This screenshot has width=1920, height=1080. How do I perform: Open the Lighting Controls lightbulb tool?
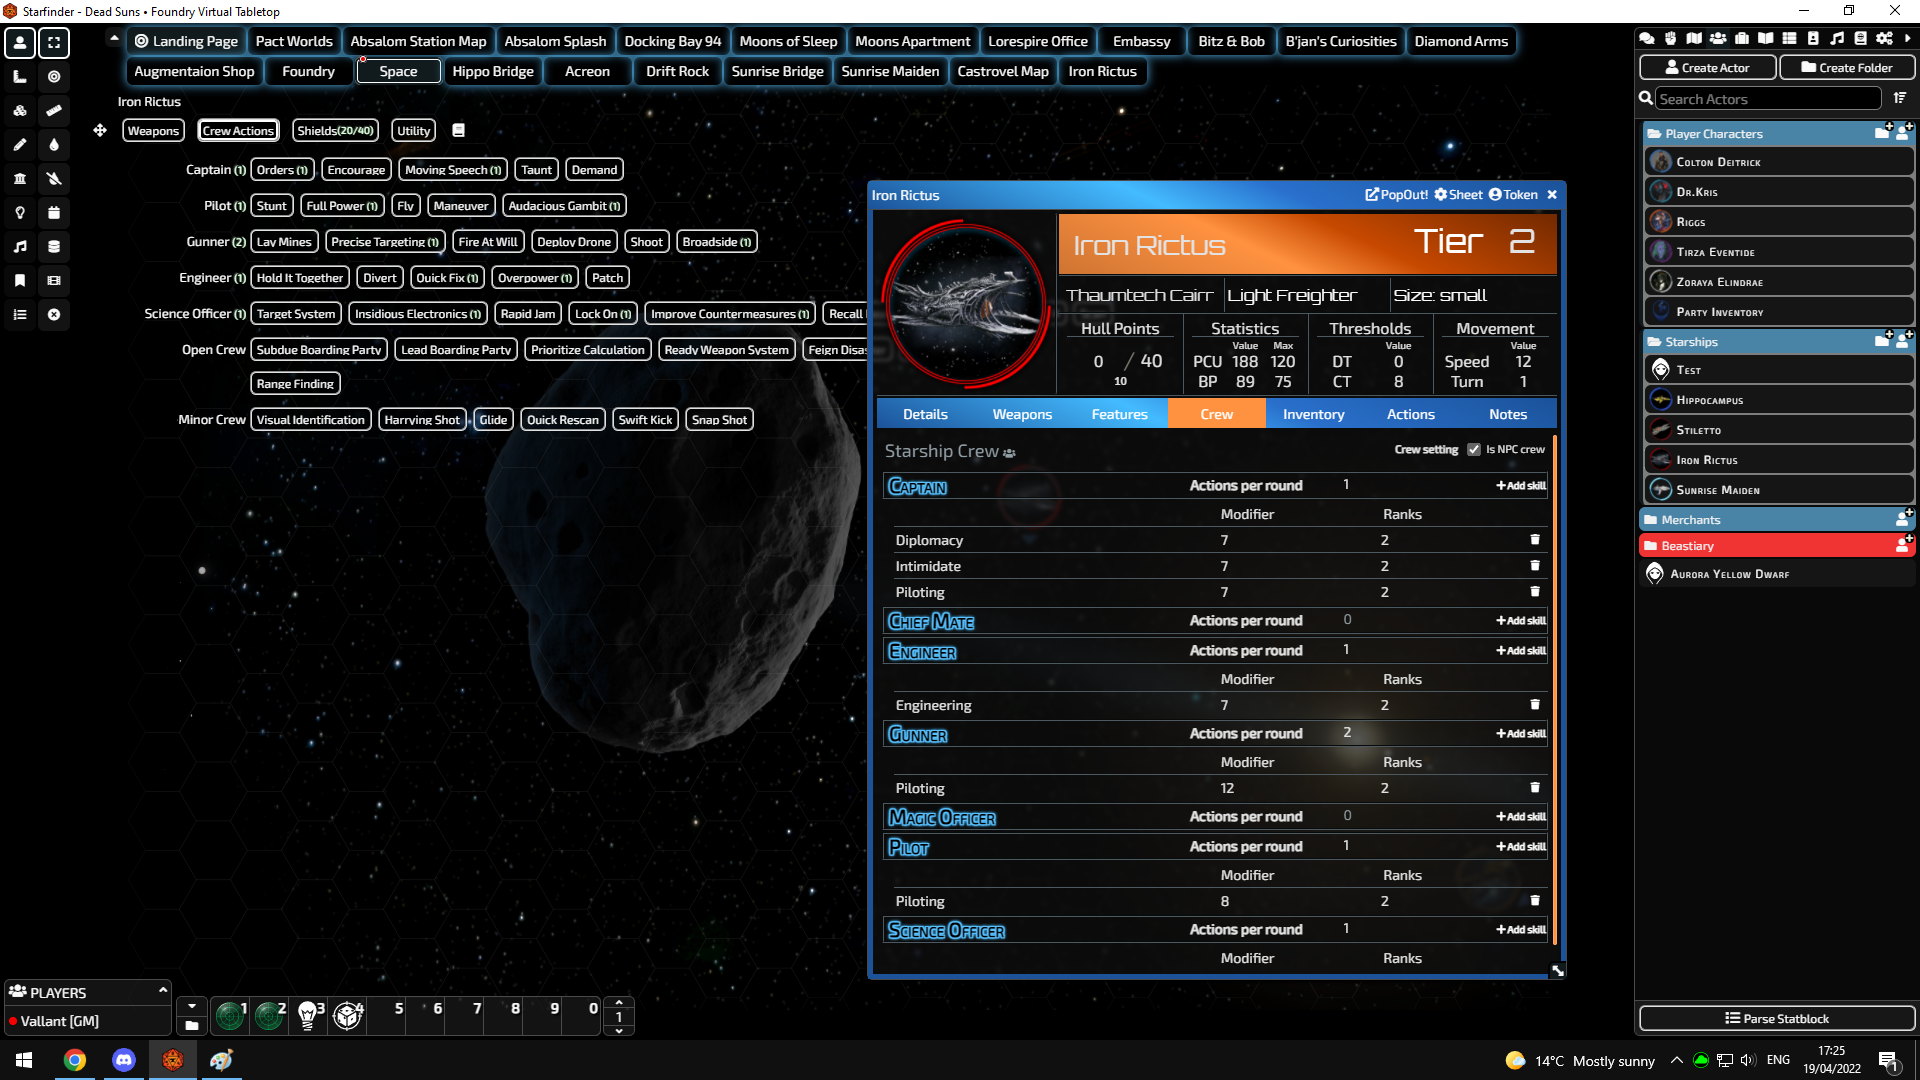(20, 213)
